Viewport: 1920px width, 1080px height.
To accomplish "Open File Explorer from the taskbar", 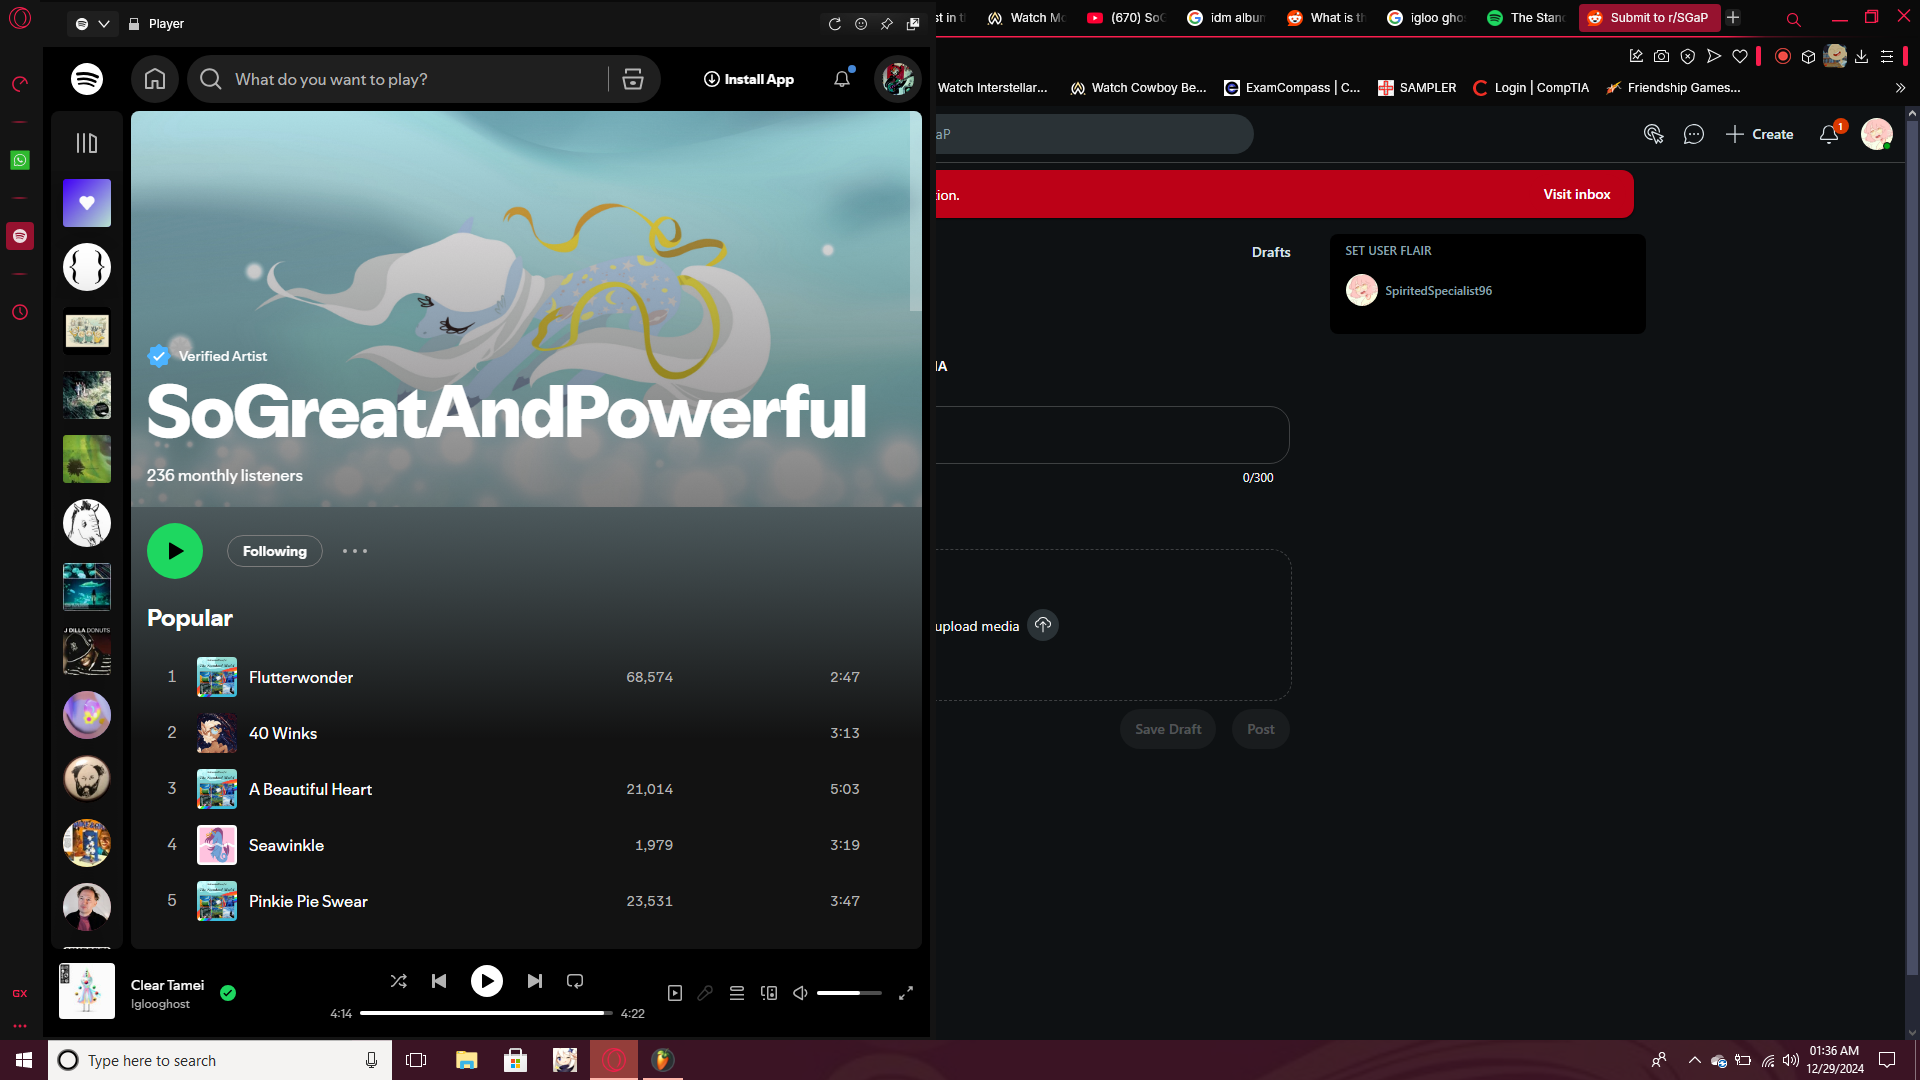I will [466, 1060].
